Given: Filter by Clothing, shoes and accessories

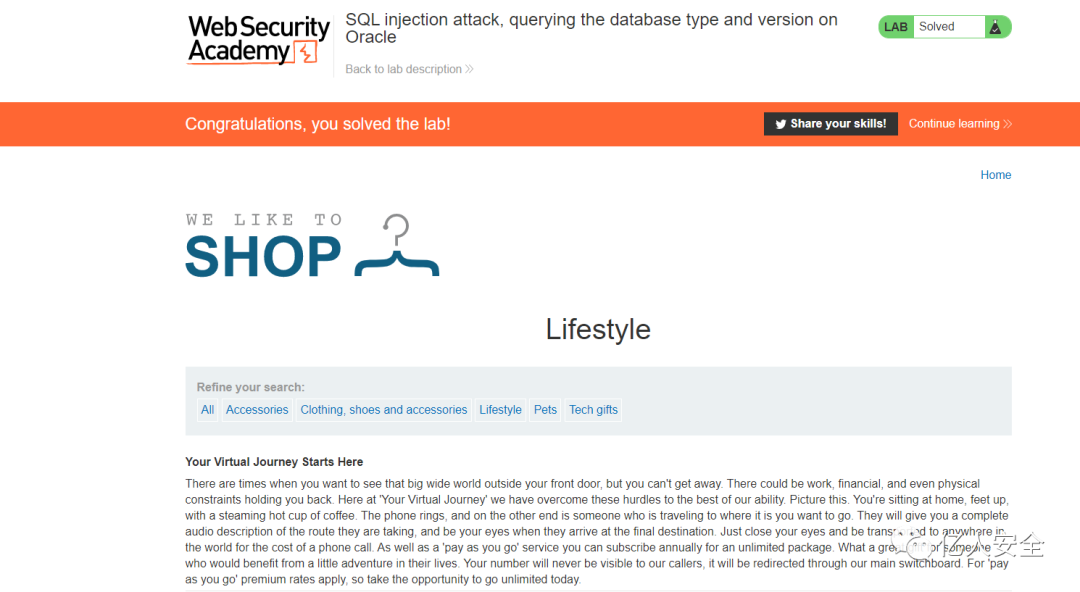Looking at the screenshot, I should tap(384, 410).
